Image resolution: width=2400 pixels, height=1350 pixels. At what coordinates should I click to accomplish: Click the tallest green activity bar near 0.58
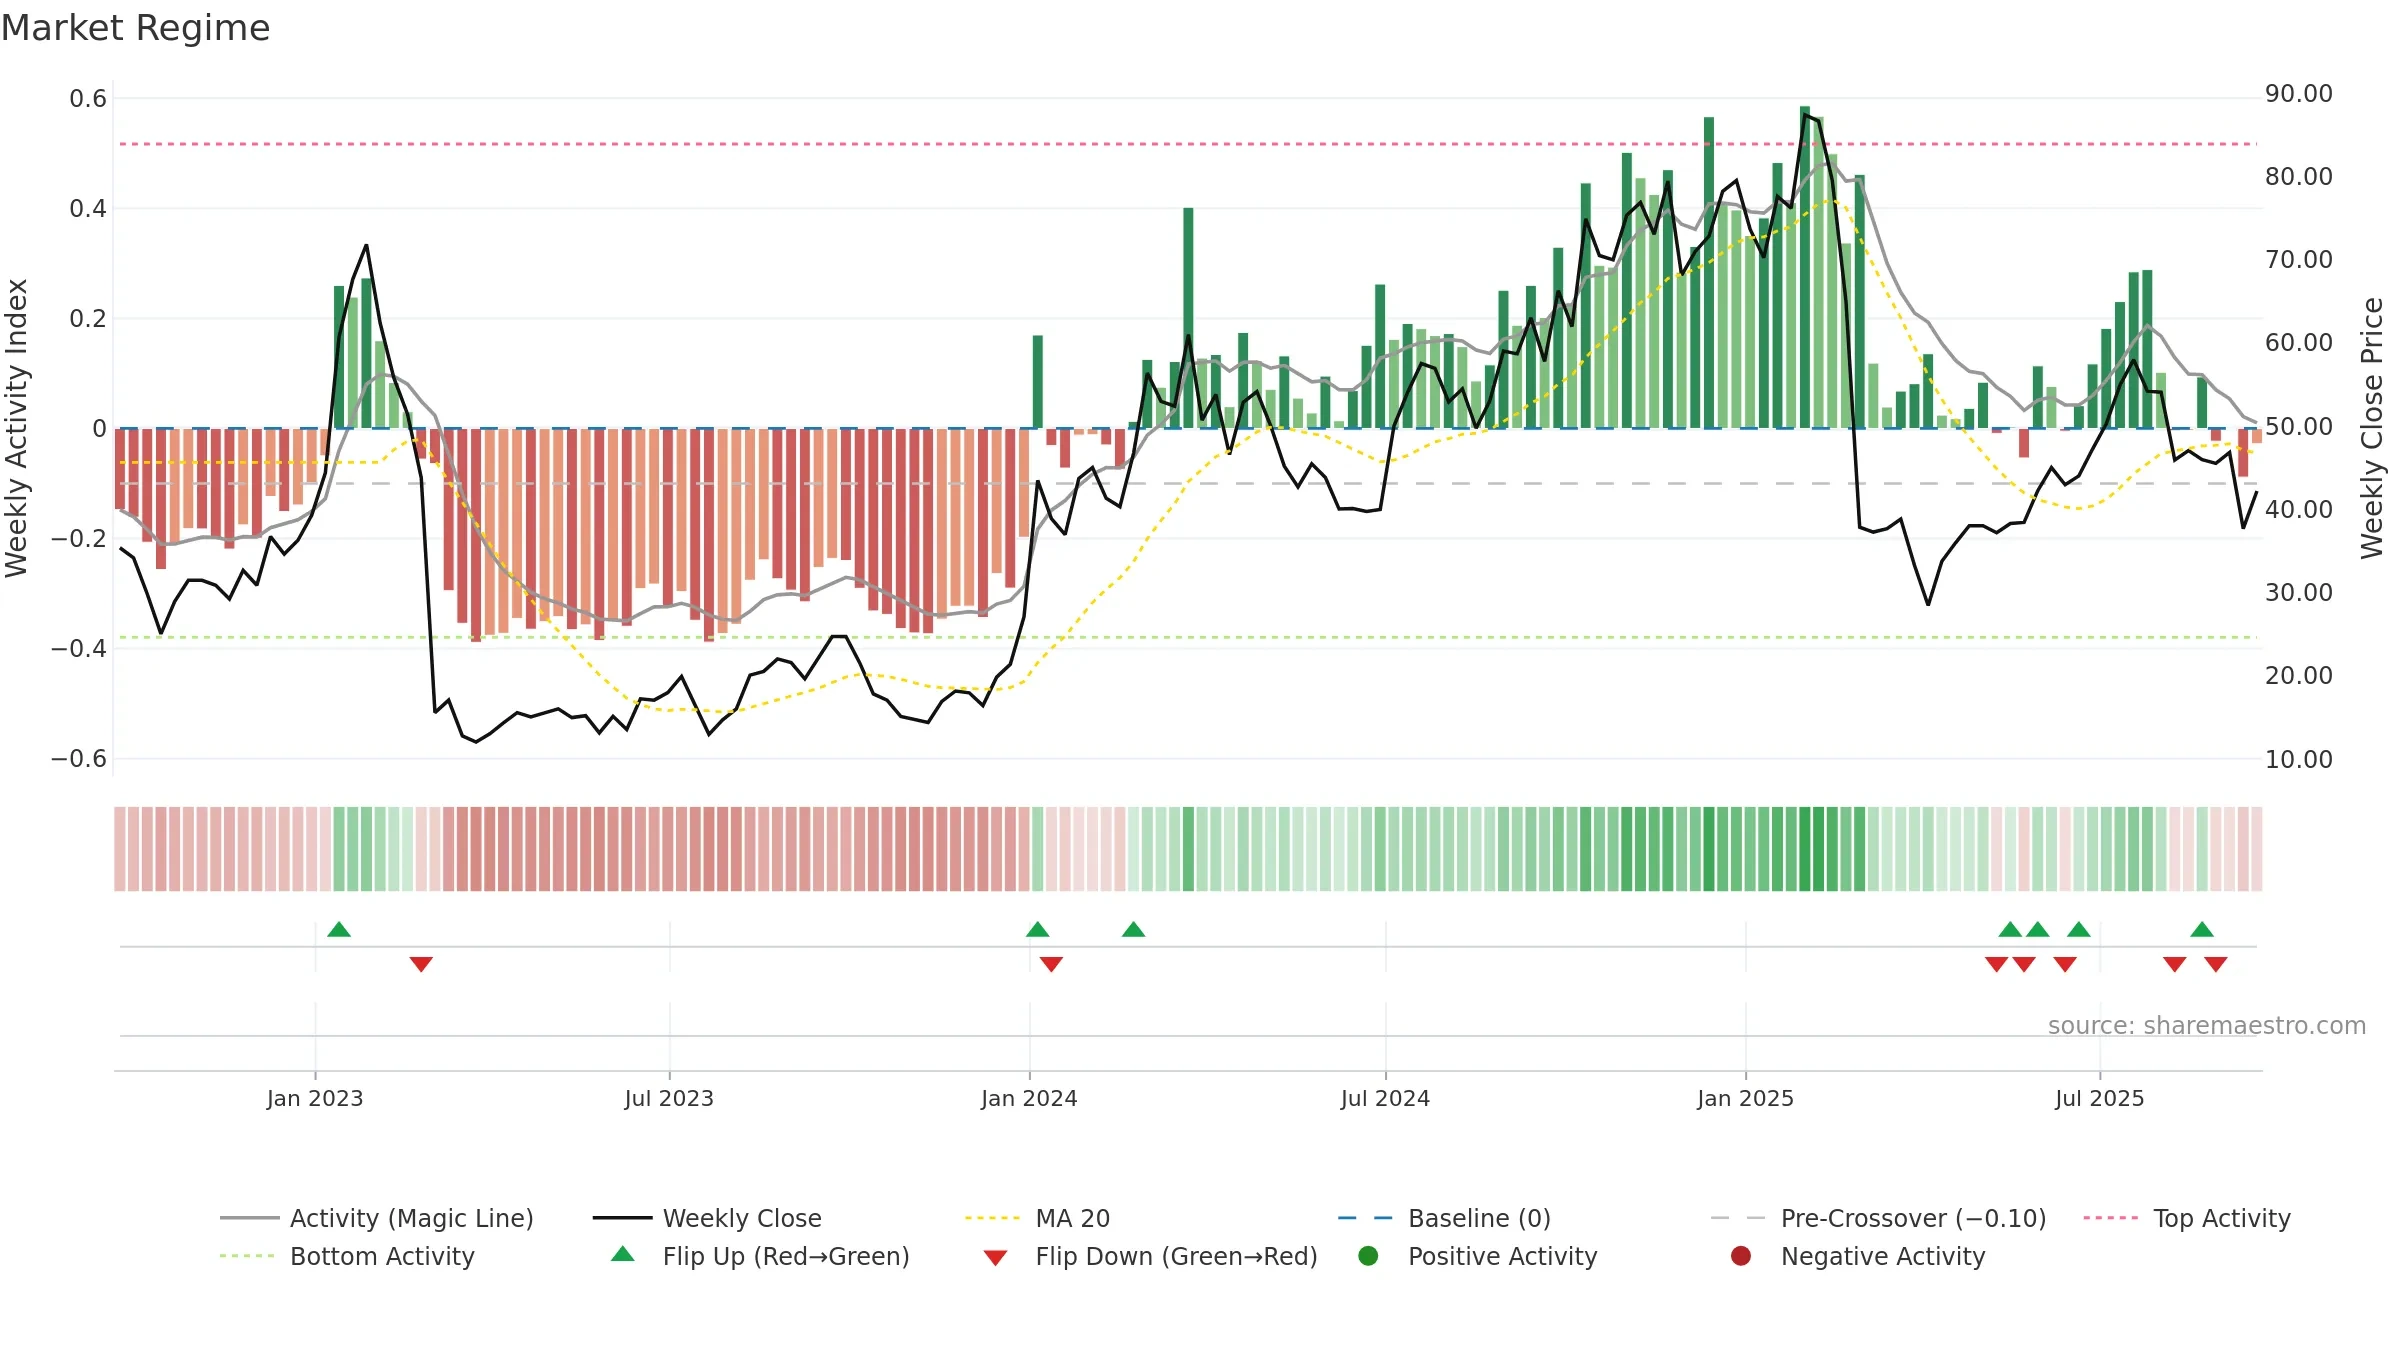click(1805, 267)
